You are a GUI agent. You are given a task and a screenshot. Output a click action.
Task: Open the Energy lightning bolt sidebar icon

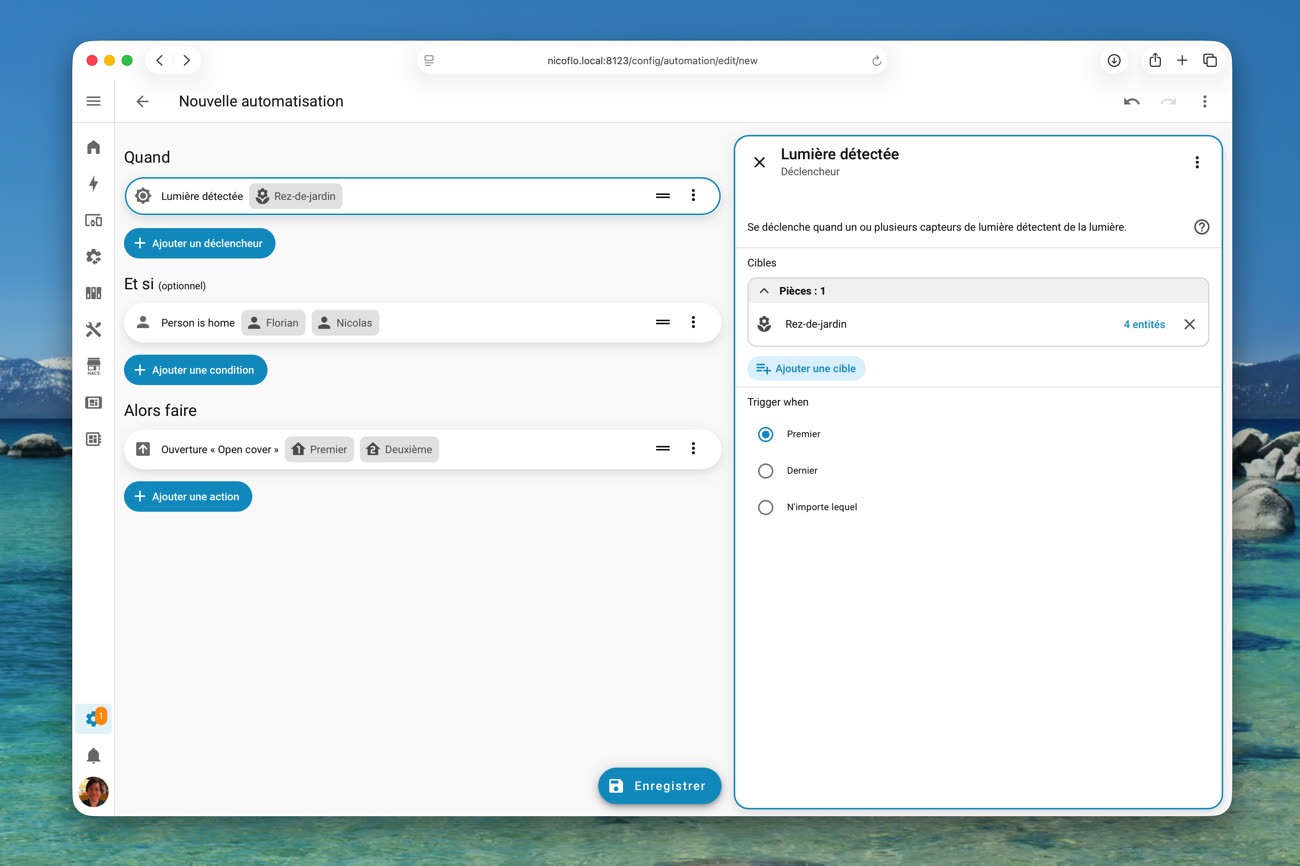(93, 184)
